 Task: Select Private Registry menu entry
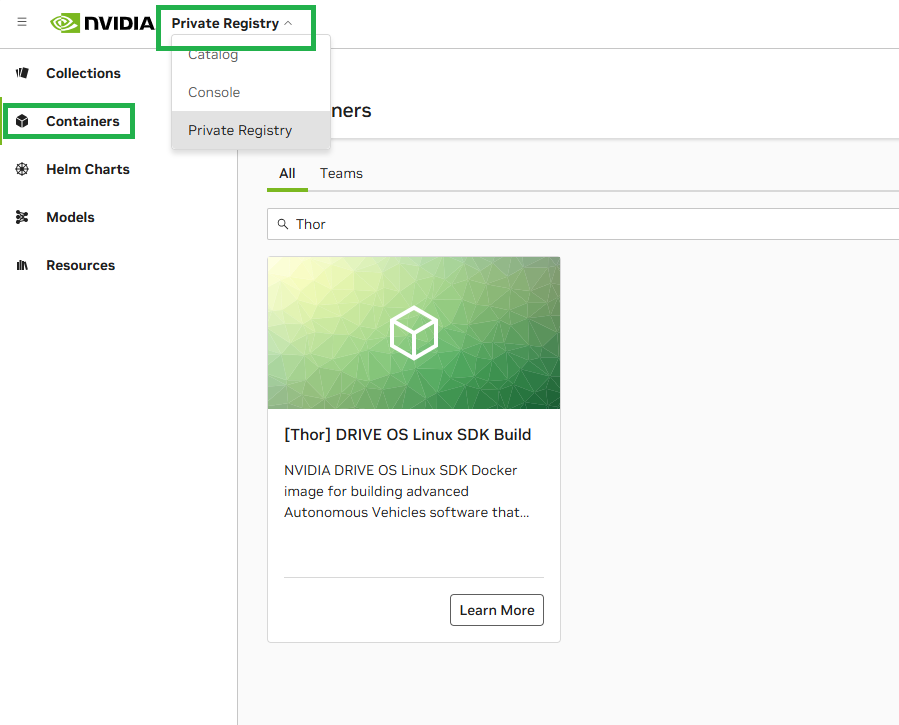[251, 130]
